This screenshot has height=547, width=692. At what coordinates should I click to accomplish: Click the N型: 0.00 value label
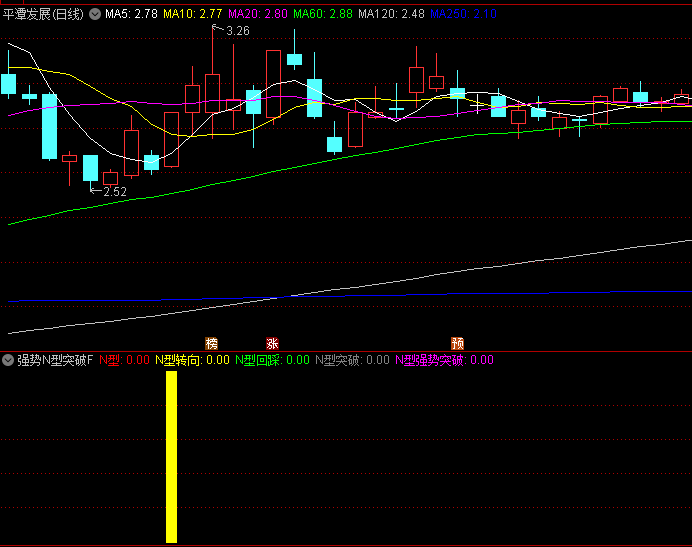[124, 360]
